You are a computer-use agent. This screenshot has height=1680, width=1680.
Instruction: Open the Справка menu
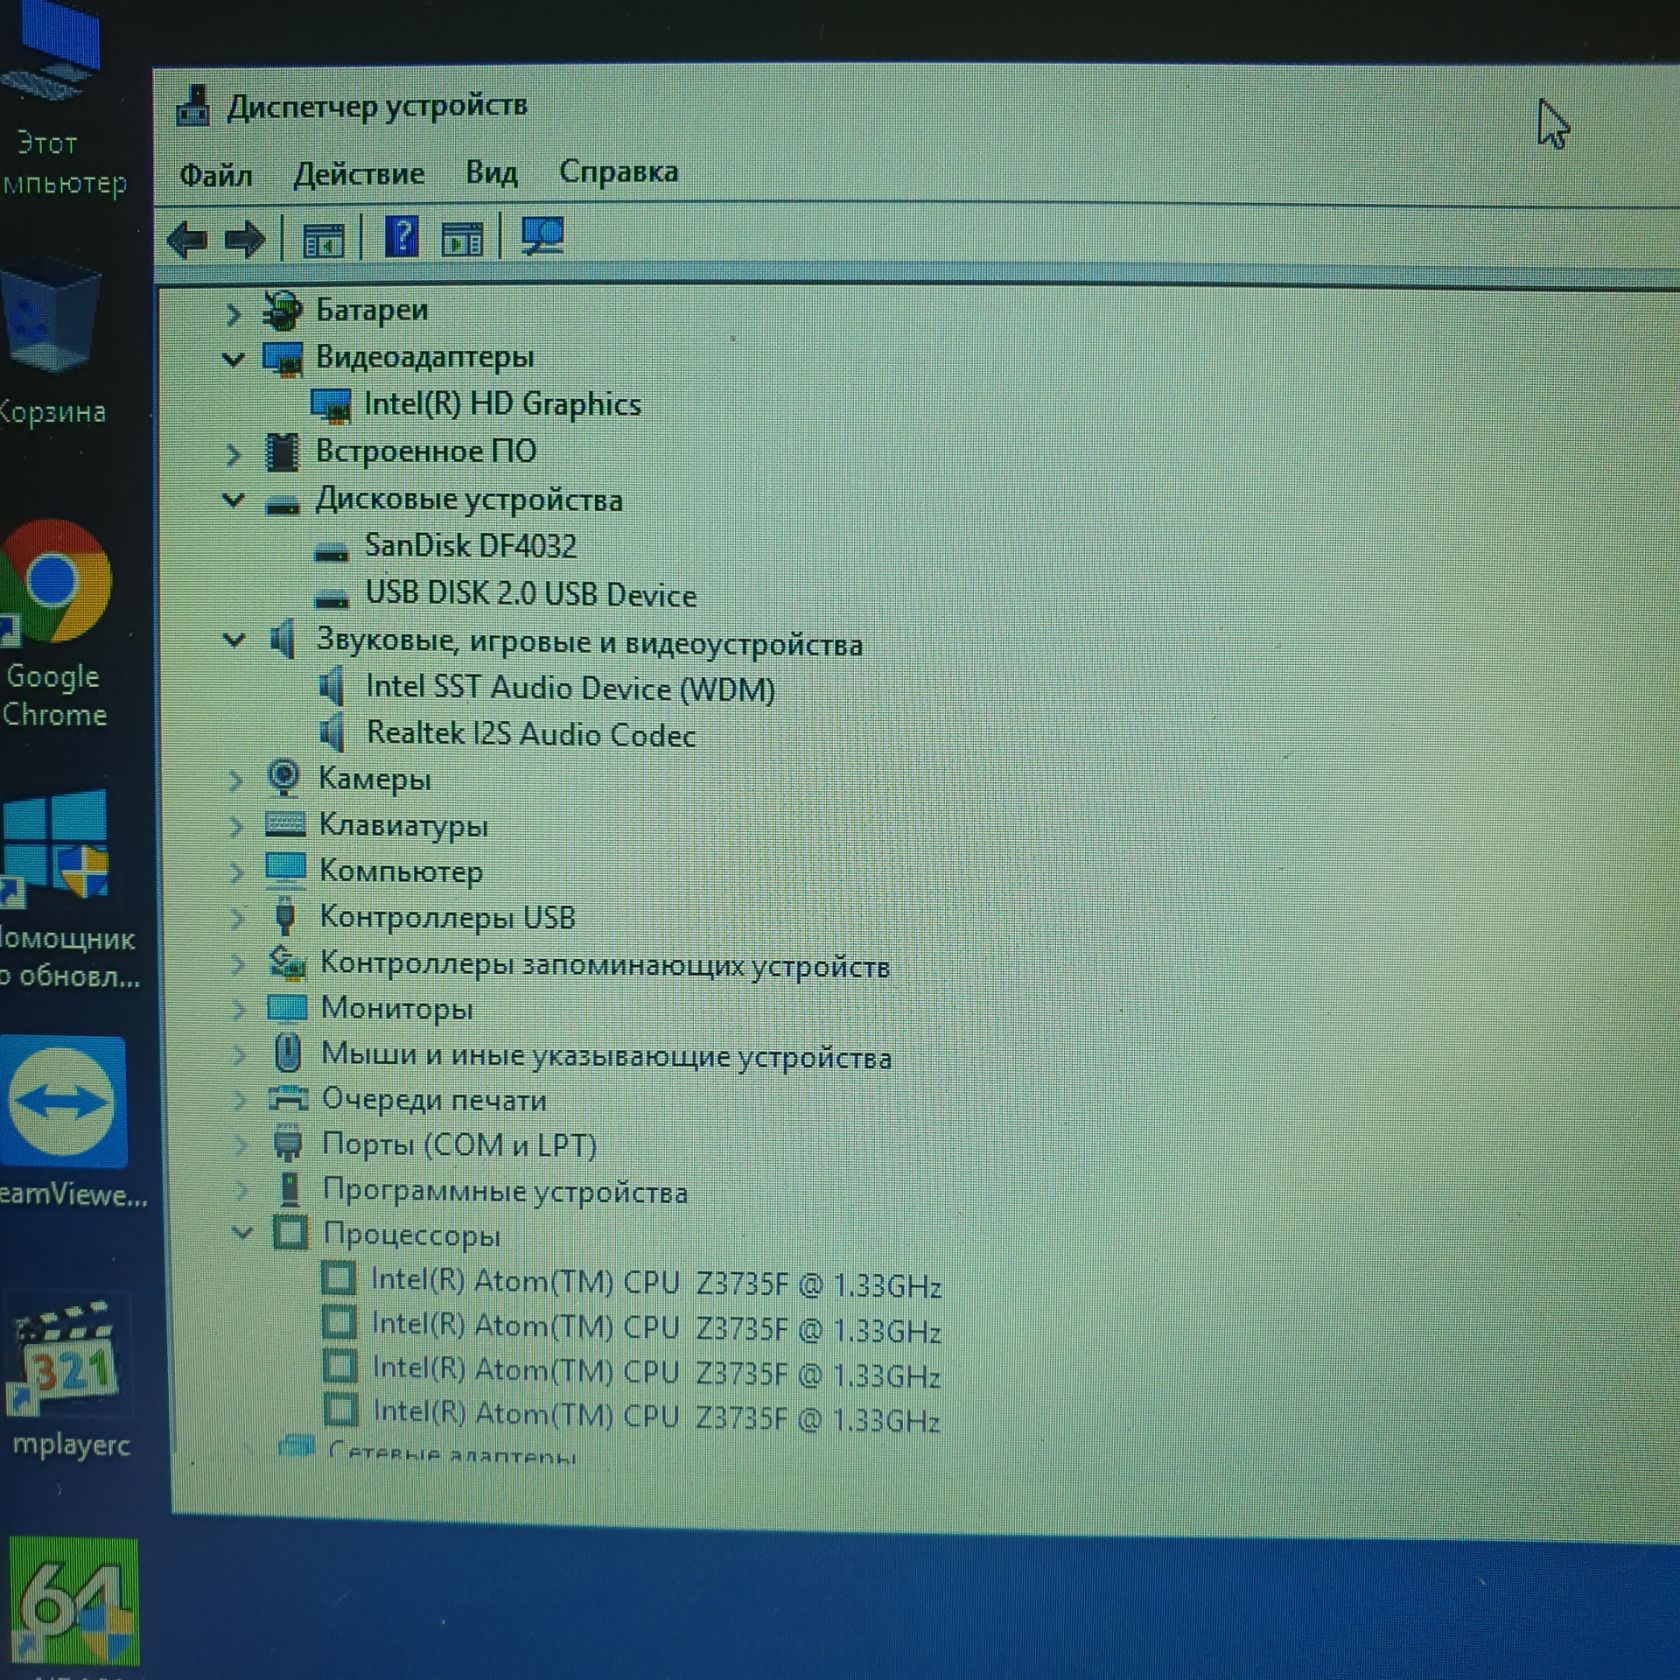pyautogui.click(x=619, y=171)
